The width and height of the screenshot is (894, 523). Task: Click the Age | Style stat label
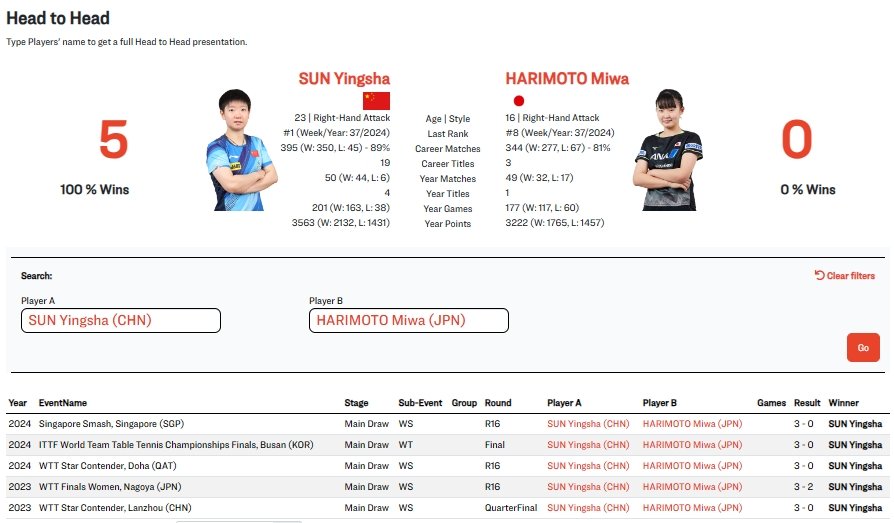pos(448,119)
